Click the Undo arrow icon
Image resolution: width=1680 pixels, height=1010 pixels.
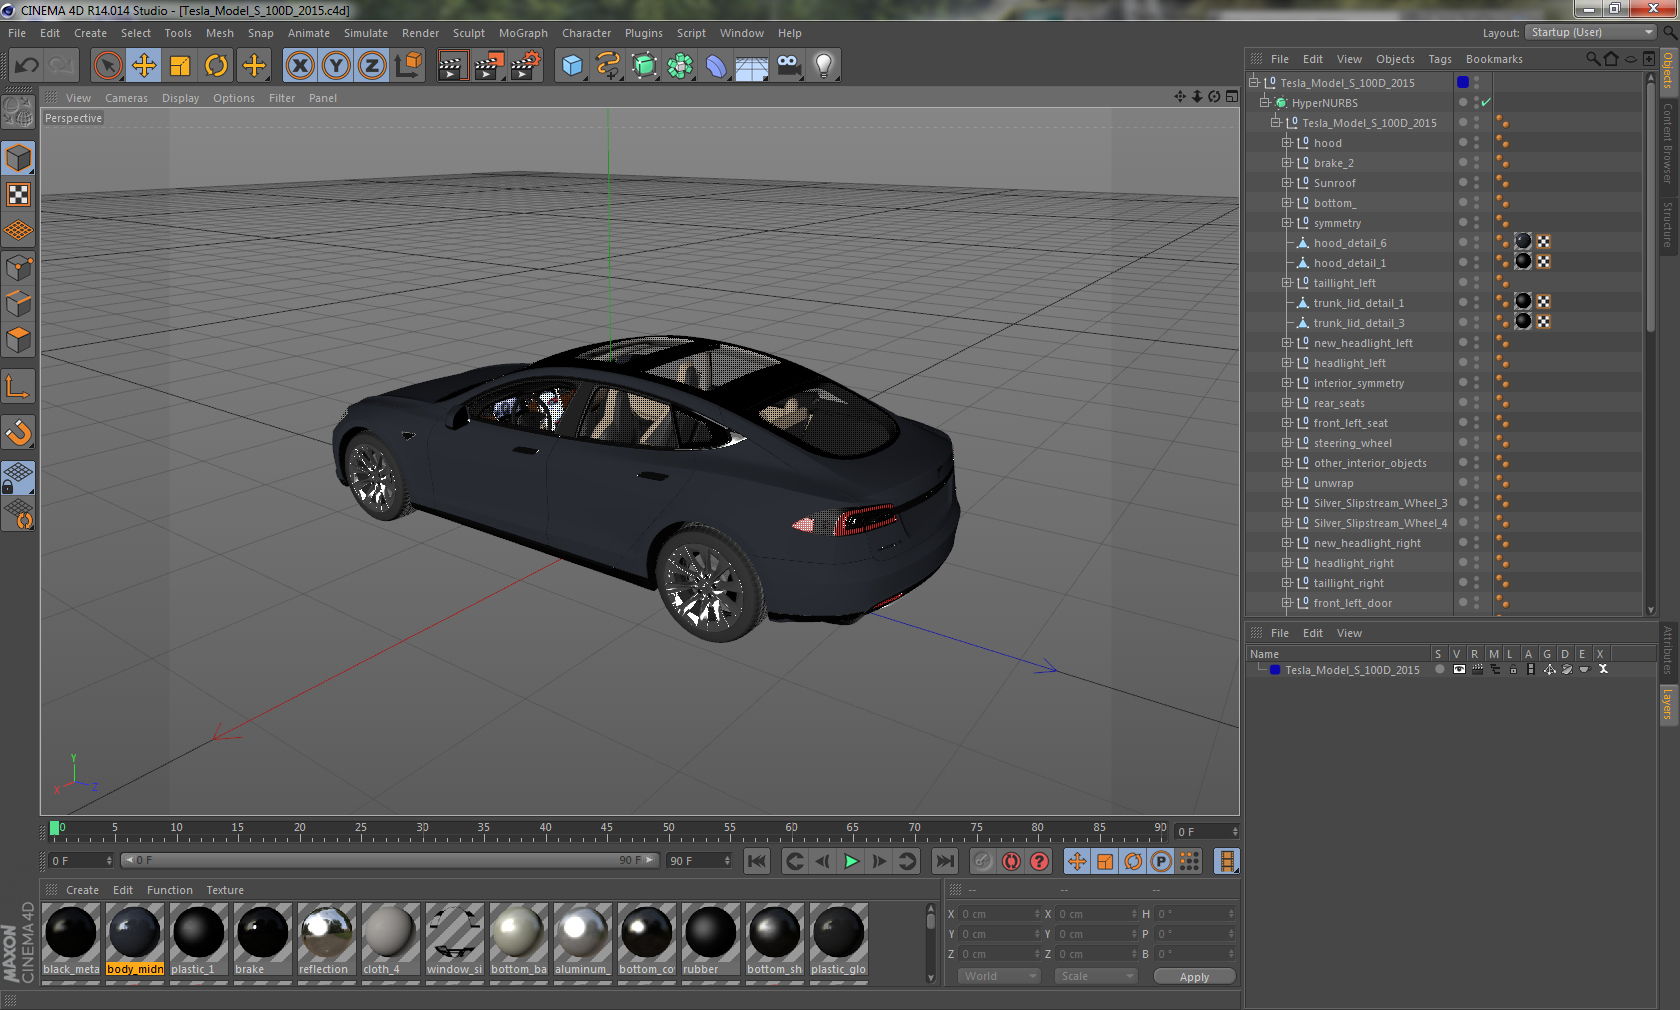tap(27, 66)
